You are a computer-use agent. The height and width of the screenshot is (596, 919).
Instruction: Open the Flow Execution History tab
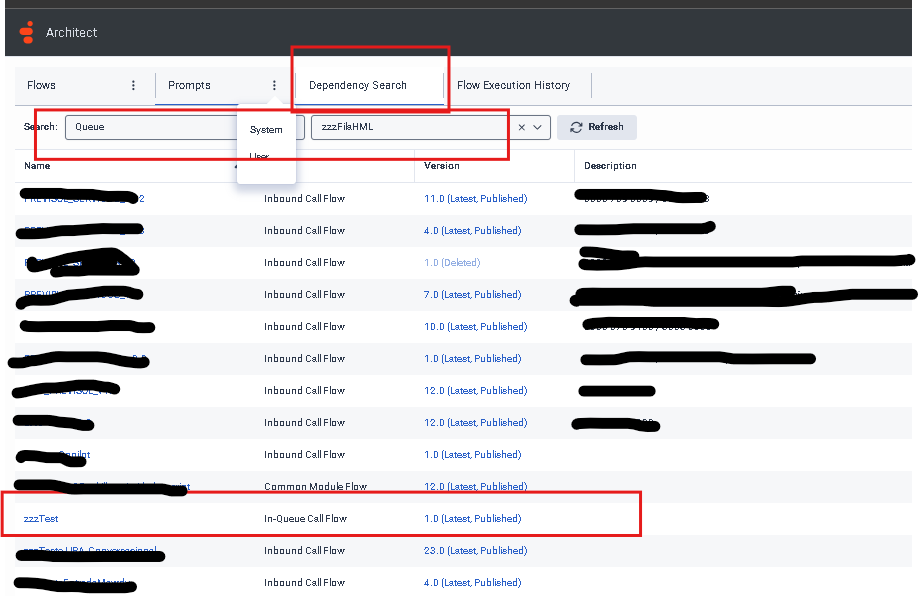tap(513, 86)
